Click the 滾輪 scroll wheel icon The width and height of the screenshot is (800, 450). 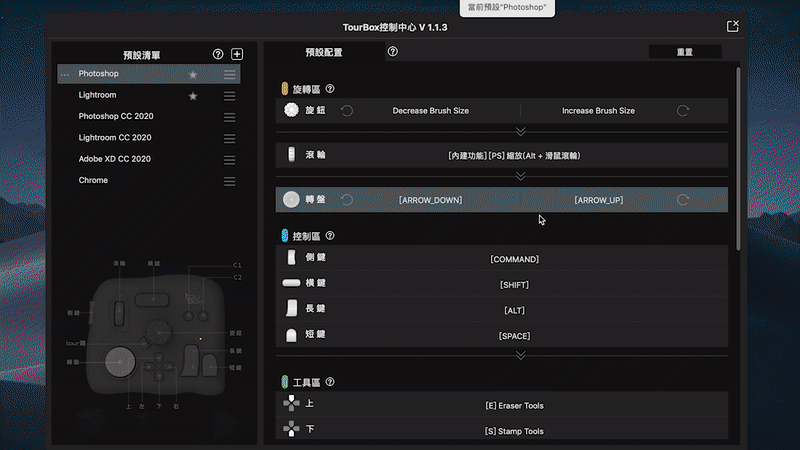(x=291, y=154)
